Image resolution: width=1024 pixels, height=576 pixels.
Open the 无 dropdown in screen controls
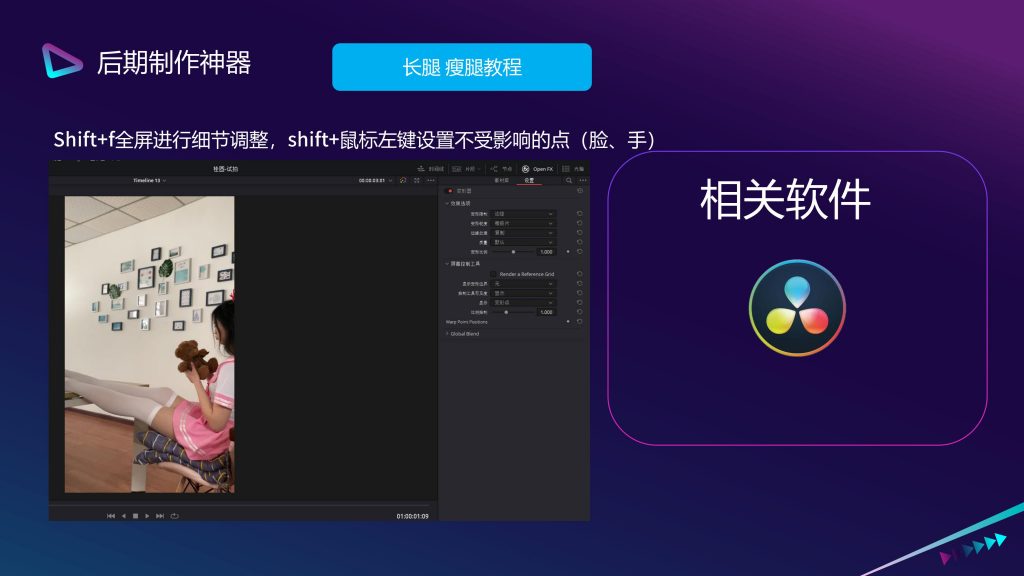tap(523, 283)
